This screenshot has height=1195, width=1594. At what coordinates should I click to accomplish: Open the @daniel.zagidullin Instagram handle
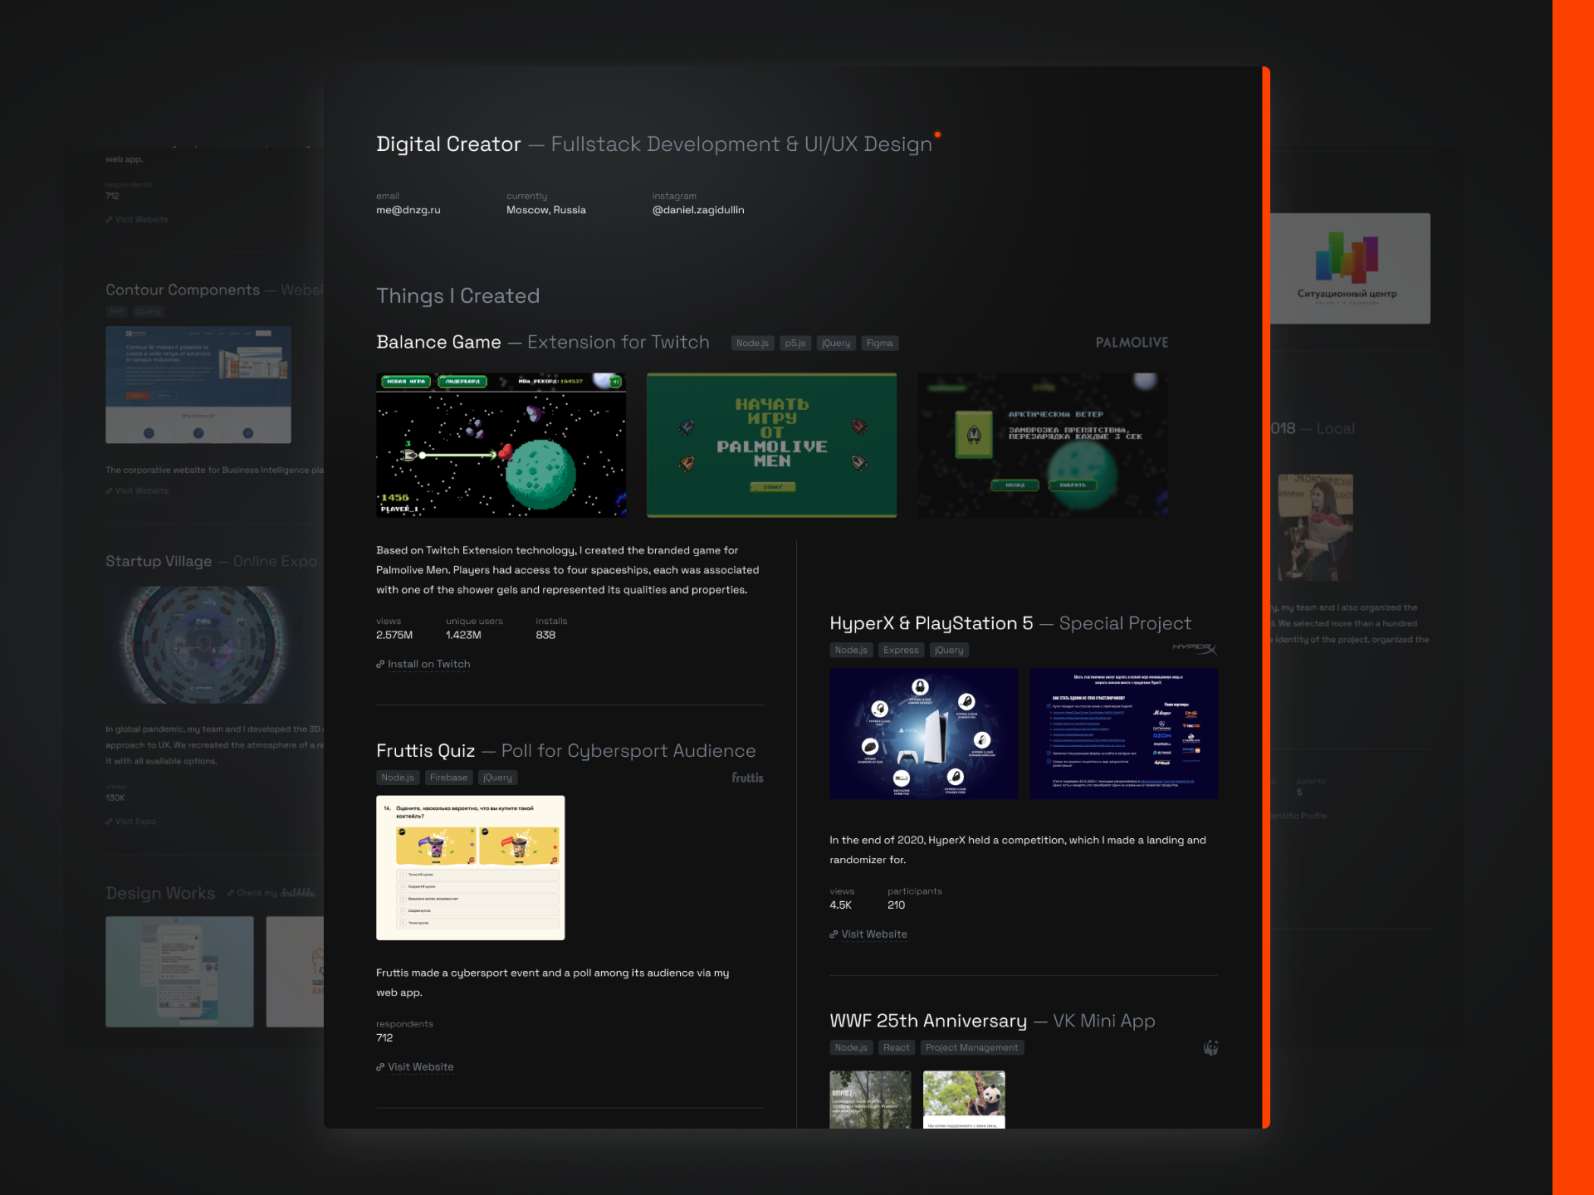click(x=698, y=210)
